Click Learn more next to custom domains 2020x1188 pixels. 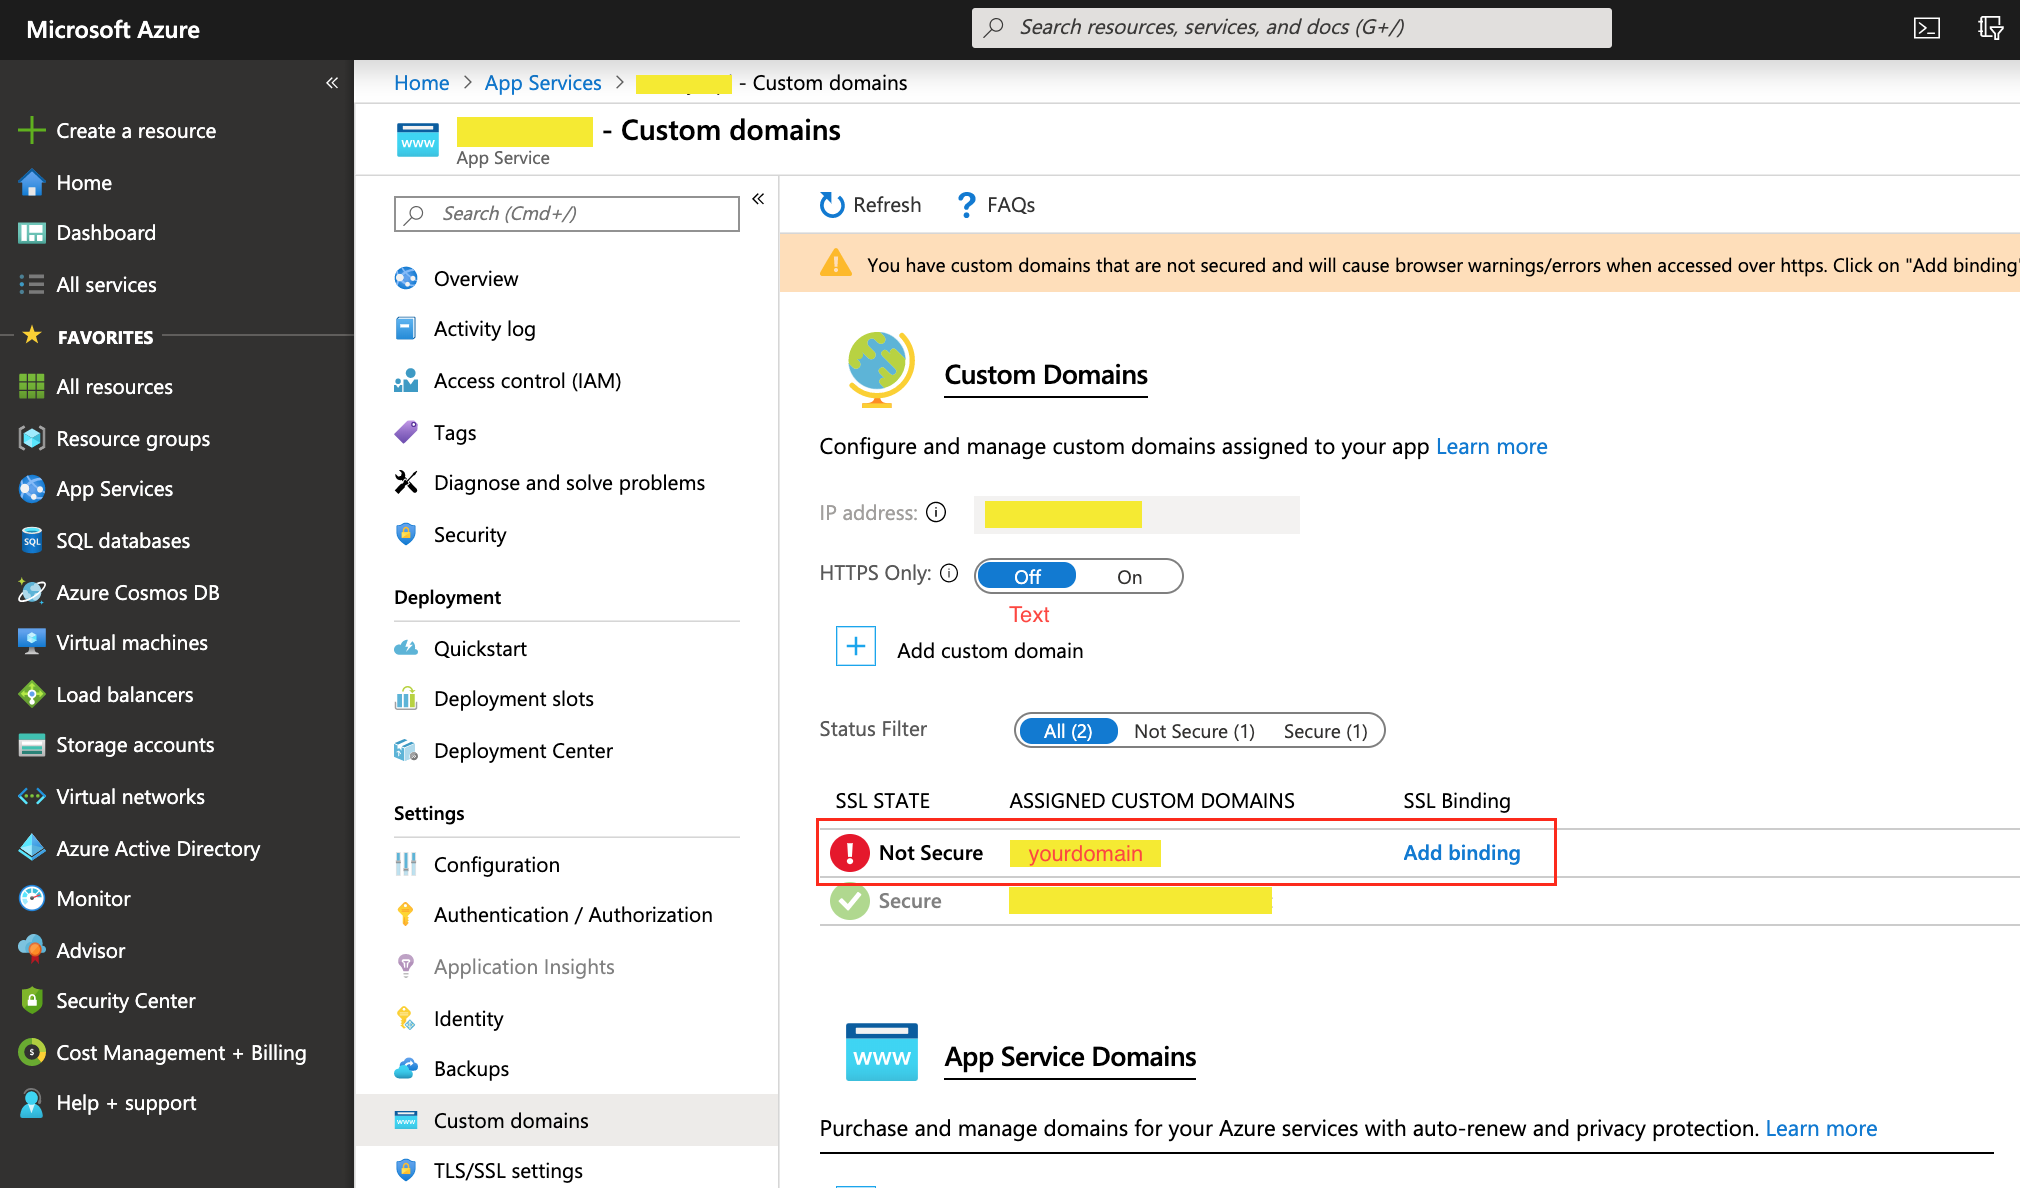(x=1491, y=447)
